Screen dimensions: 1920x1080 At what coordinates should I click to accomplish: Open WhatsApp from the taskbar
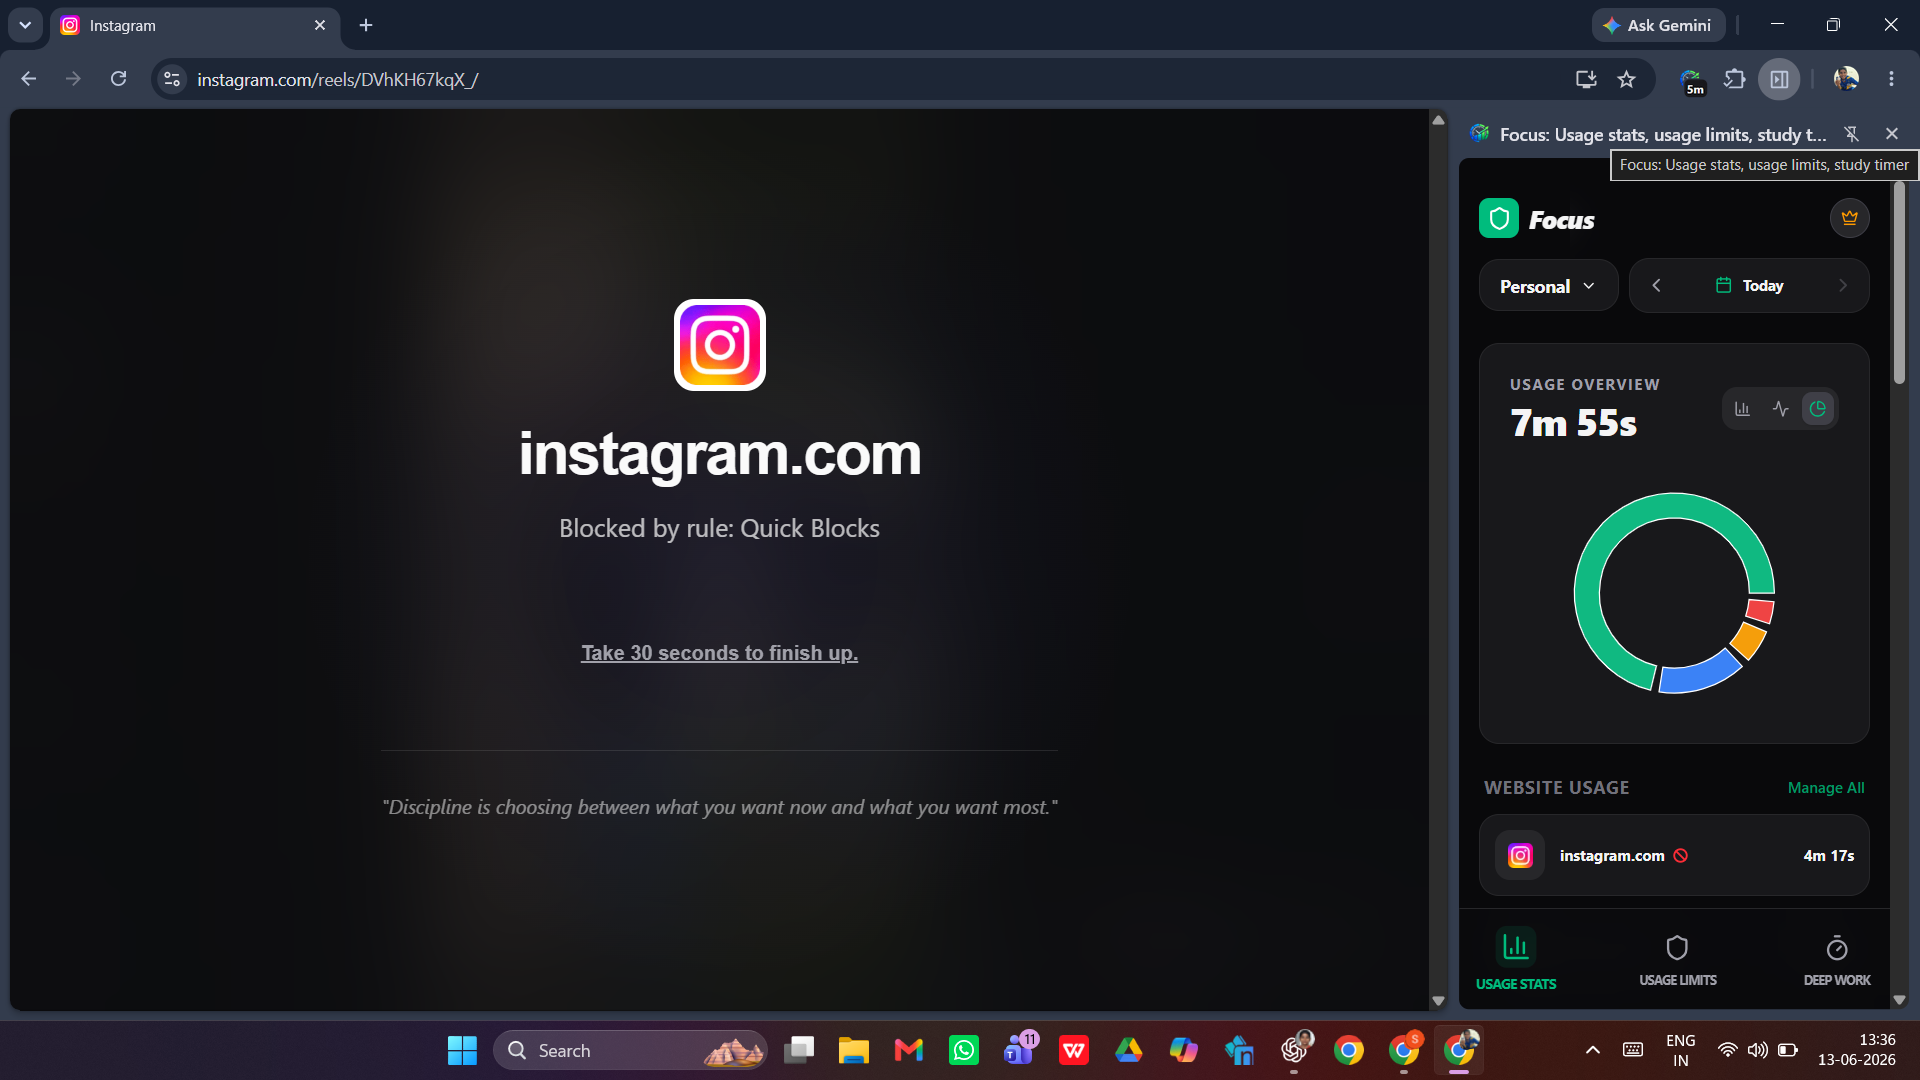tap(963, 1050)
